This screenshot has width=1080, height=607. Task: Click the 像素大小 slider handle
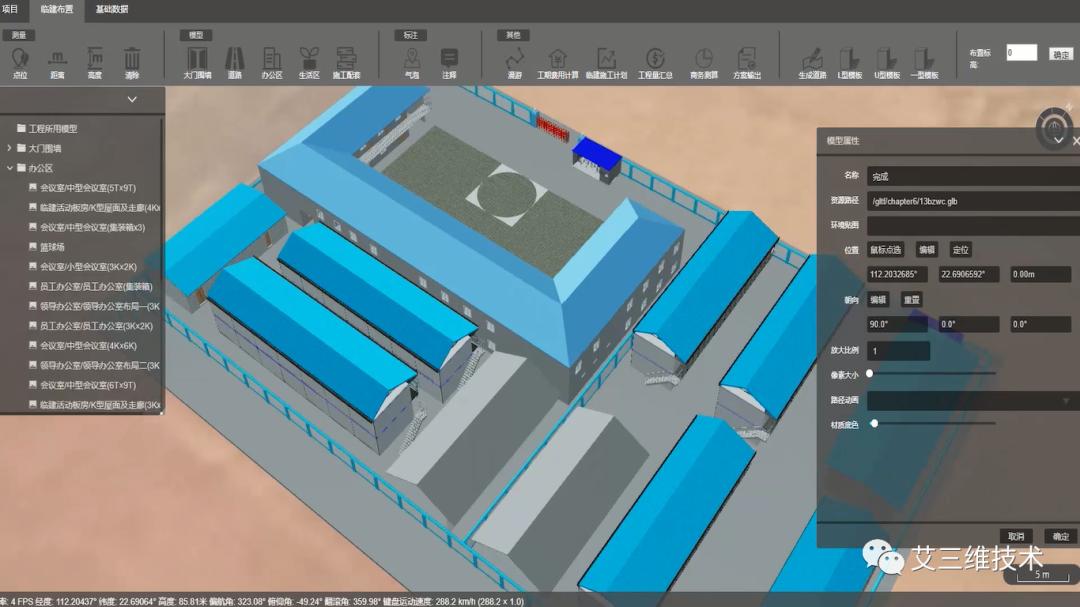coord(869,373)
